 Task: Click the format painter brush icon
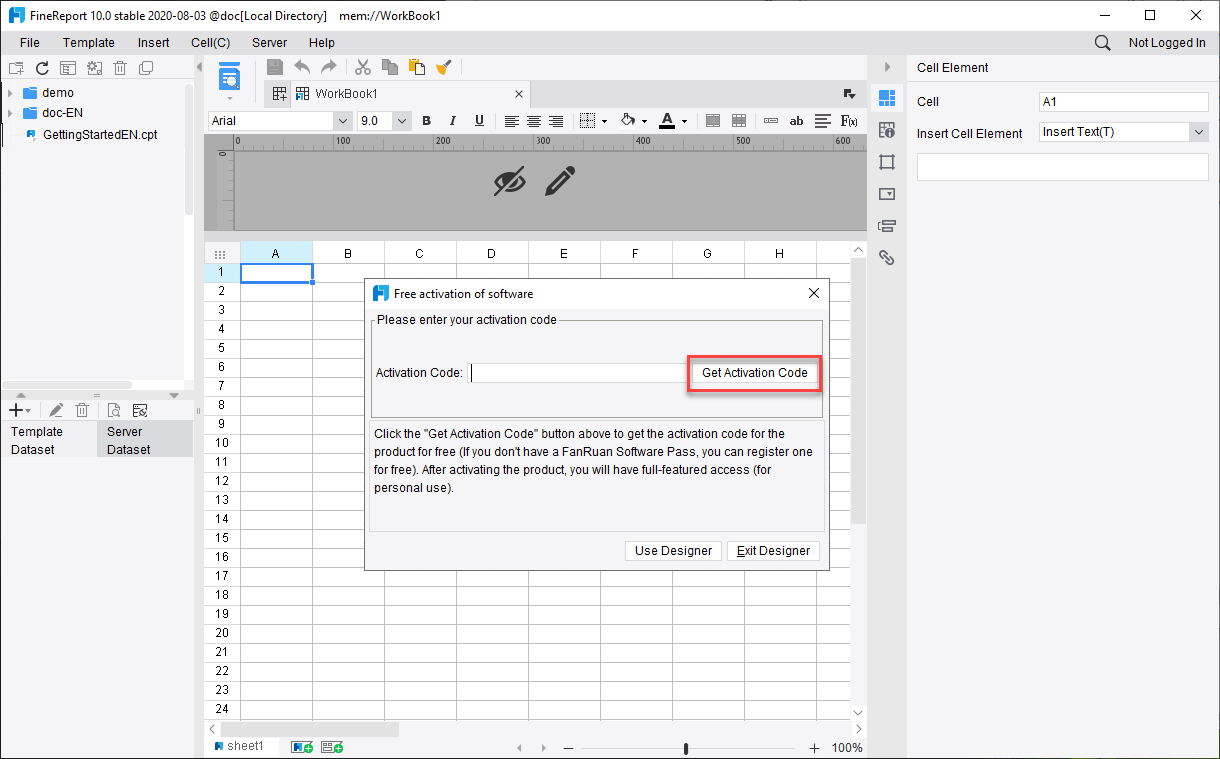(x=444, y=67)
